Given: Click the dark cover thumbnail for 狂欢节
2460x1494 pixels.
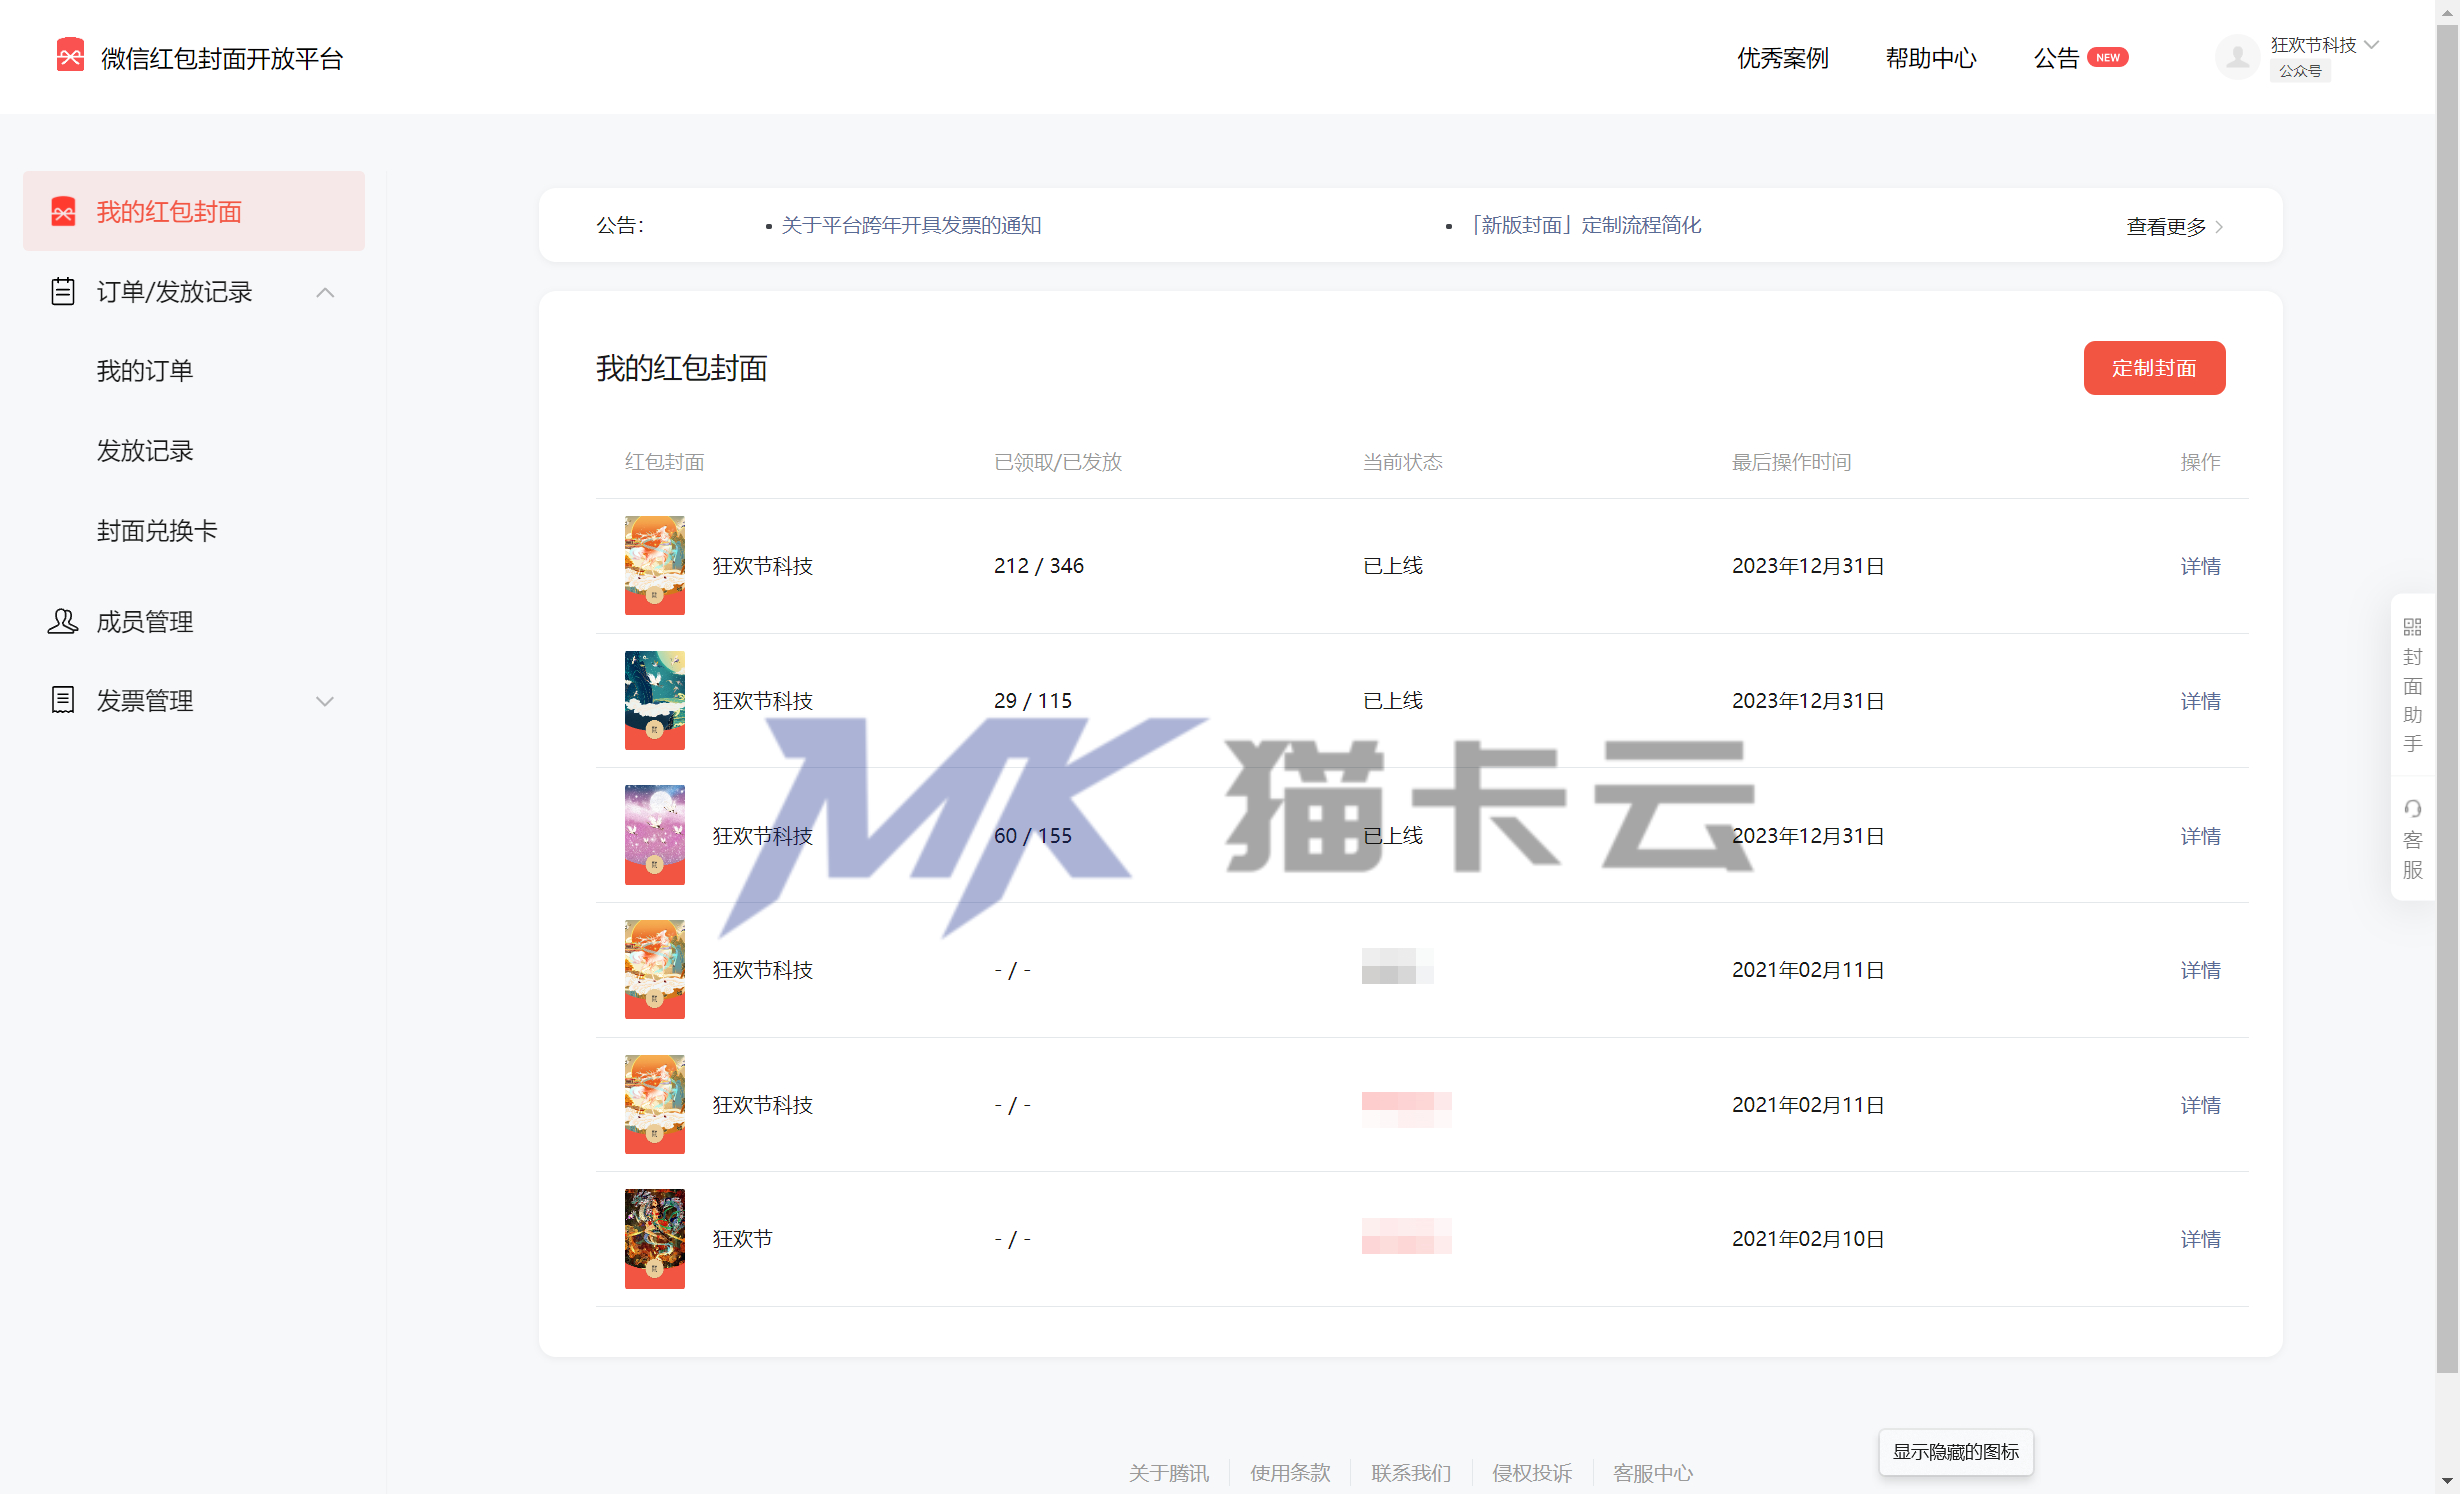Looking at the screenshot, I should point(655,1239).
